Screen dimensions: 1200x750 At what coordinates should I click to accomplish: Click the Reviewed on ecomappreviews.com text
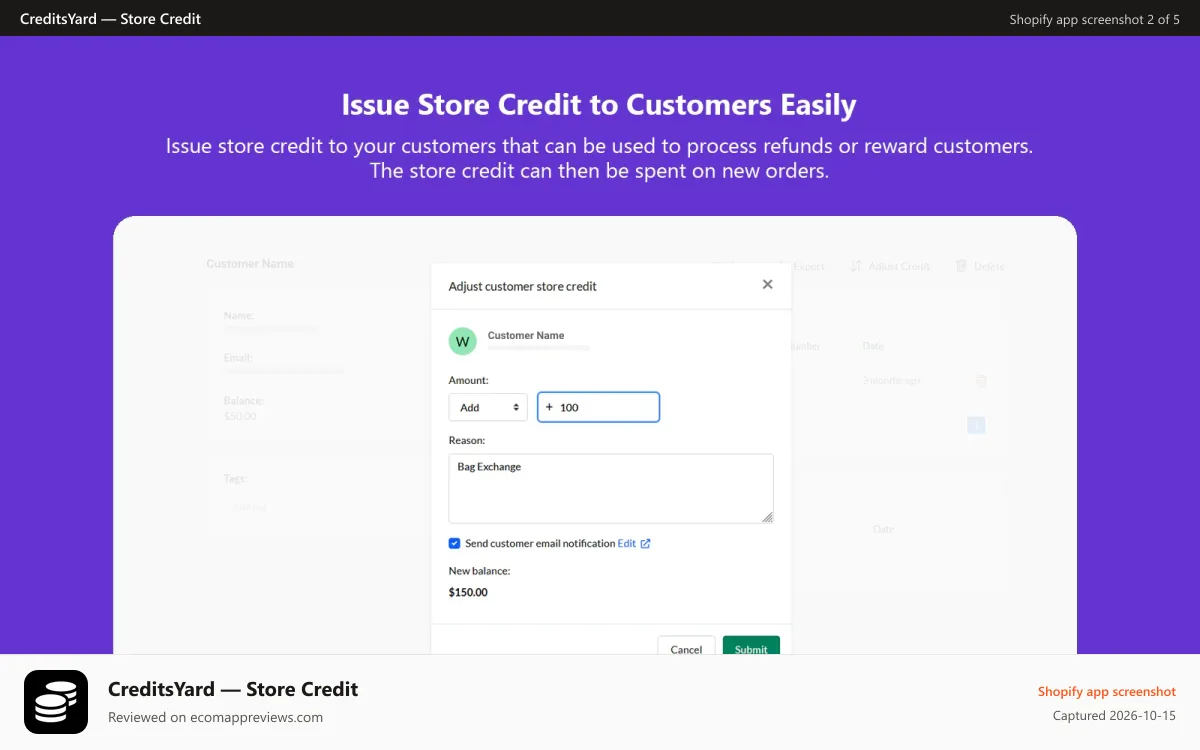point(215,717)
